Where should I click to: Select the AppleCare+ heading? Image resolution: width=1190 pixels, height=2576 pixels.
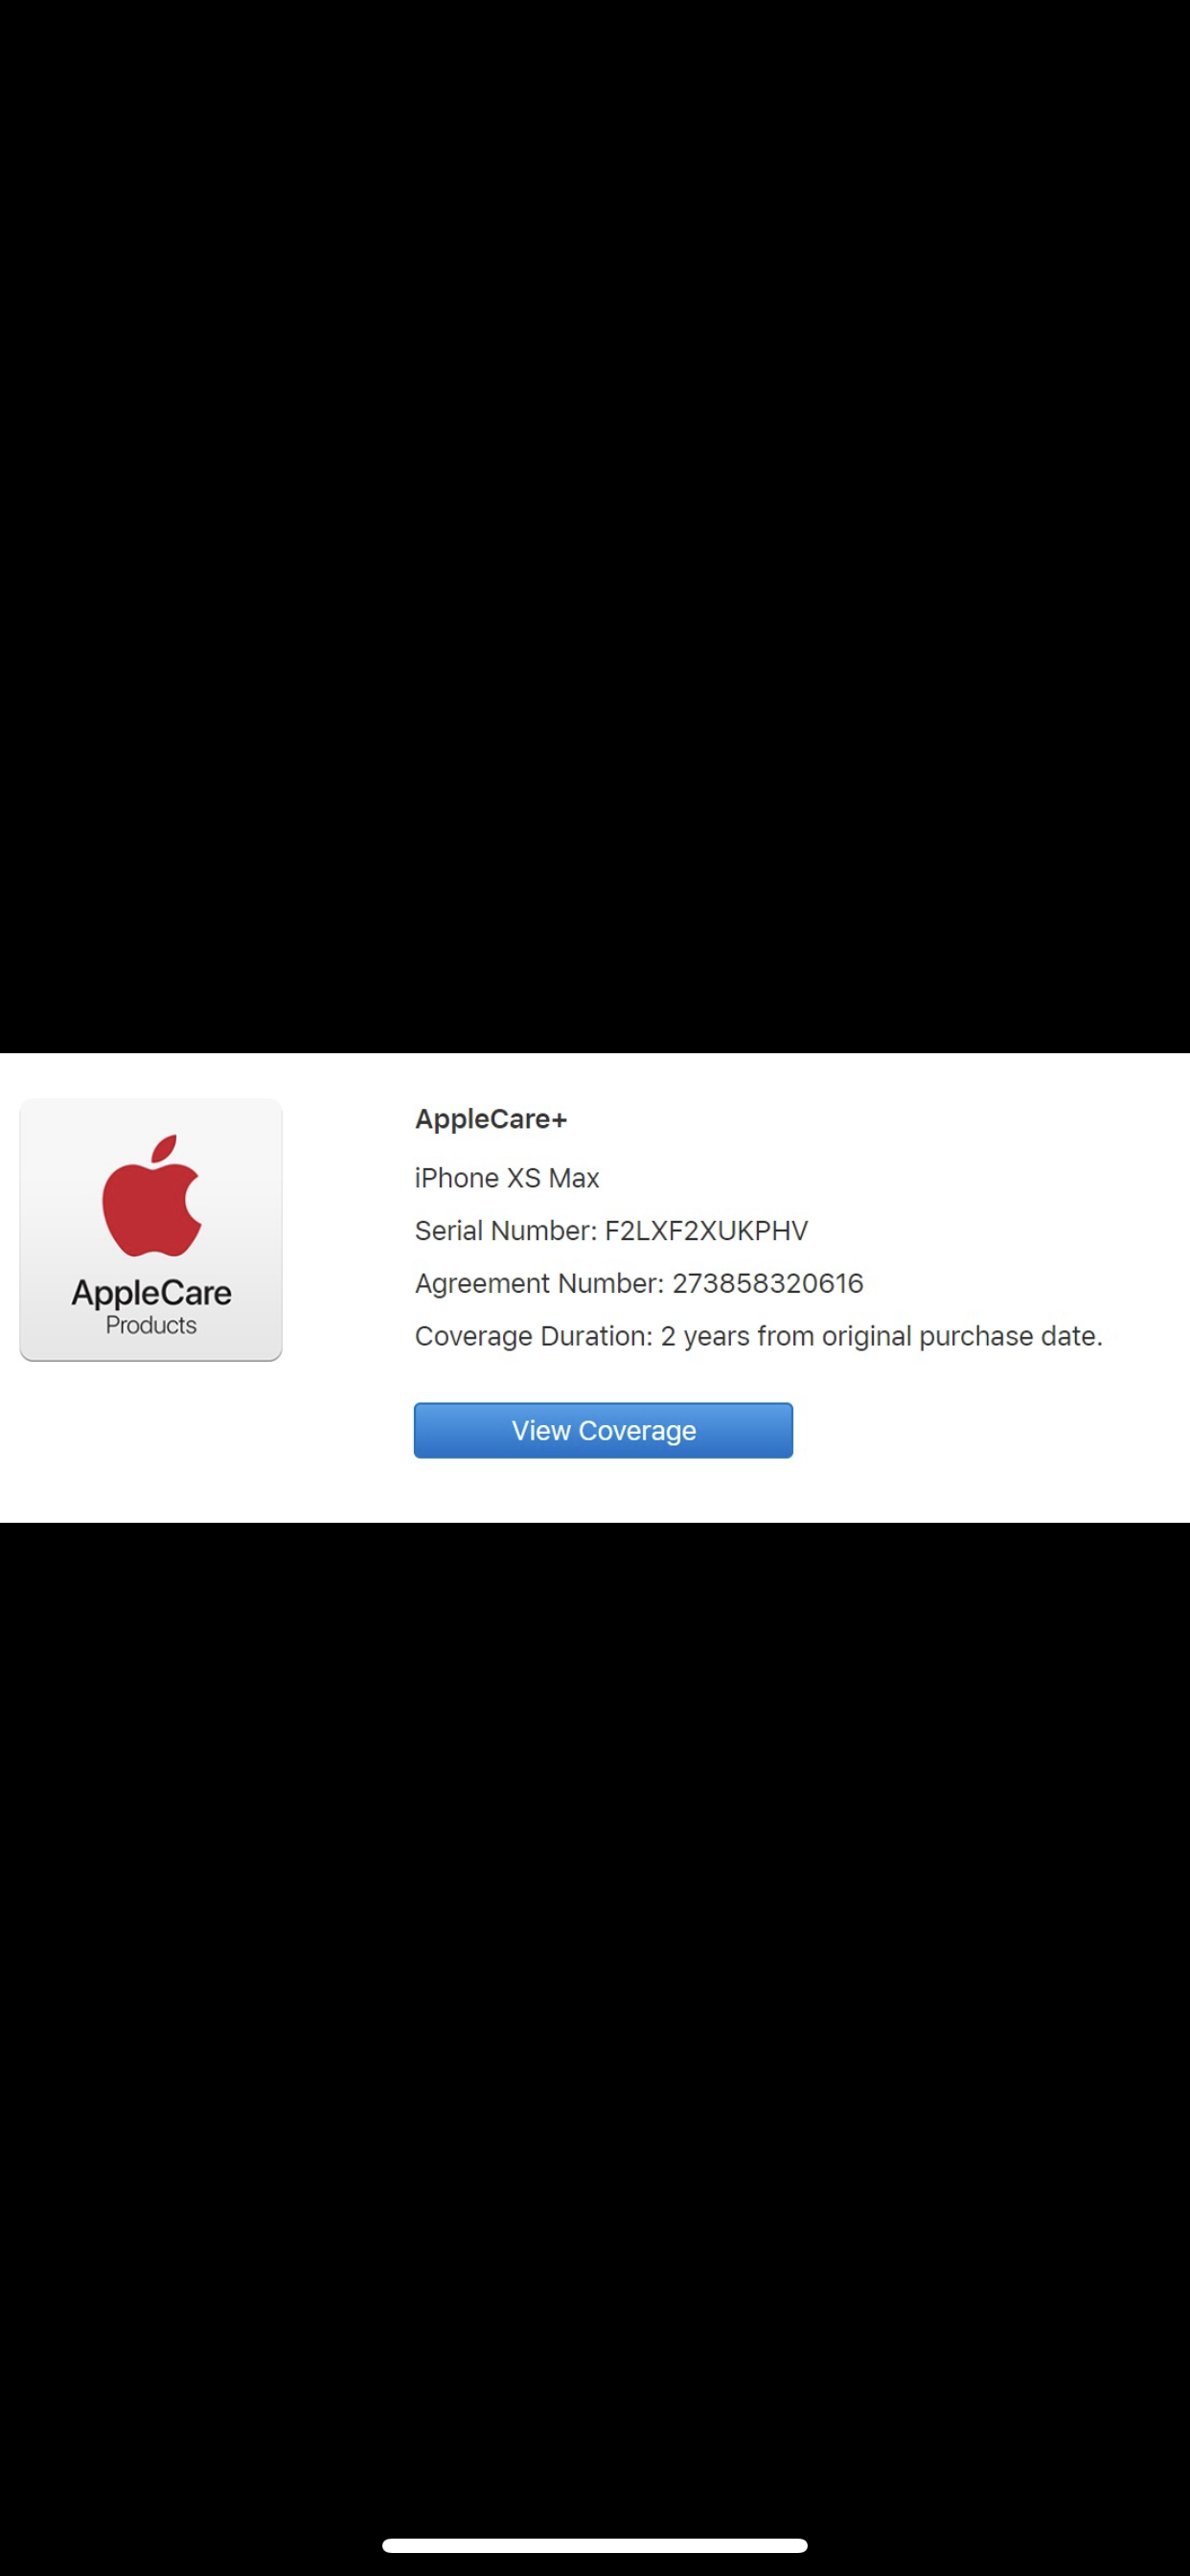(491, 1119)
